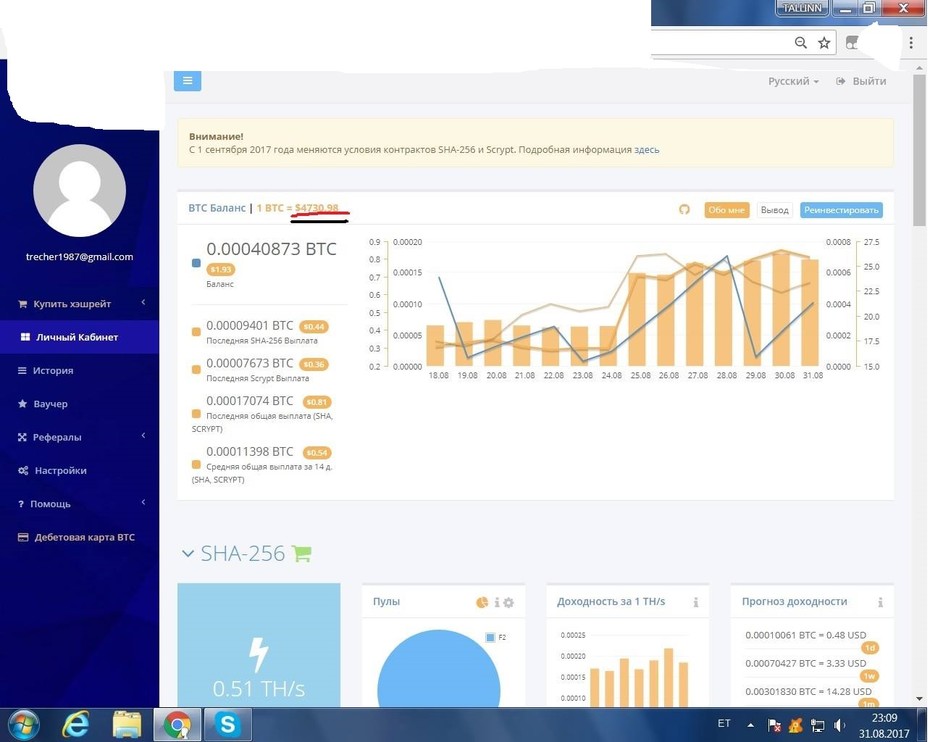The height and width of the screenshot is (742, 930).
Task: Bookmark page with the star icon
Action: (x=824, y=43)
